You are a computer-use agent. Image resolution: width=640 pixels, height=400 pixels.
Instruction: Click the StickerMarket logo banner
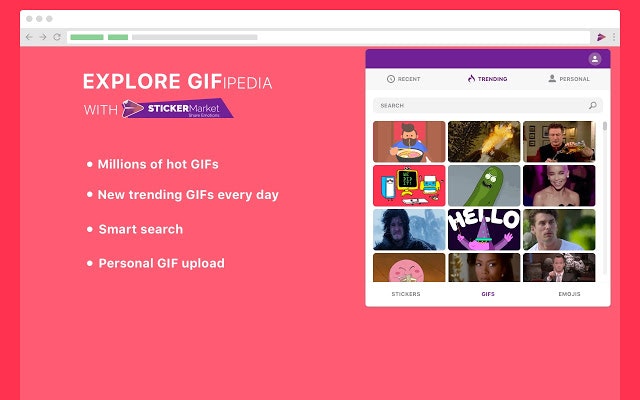click(178, 109)
